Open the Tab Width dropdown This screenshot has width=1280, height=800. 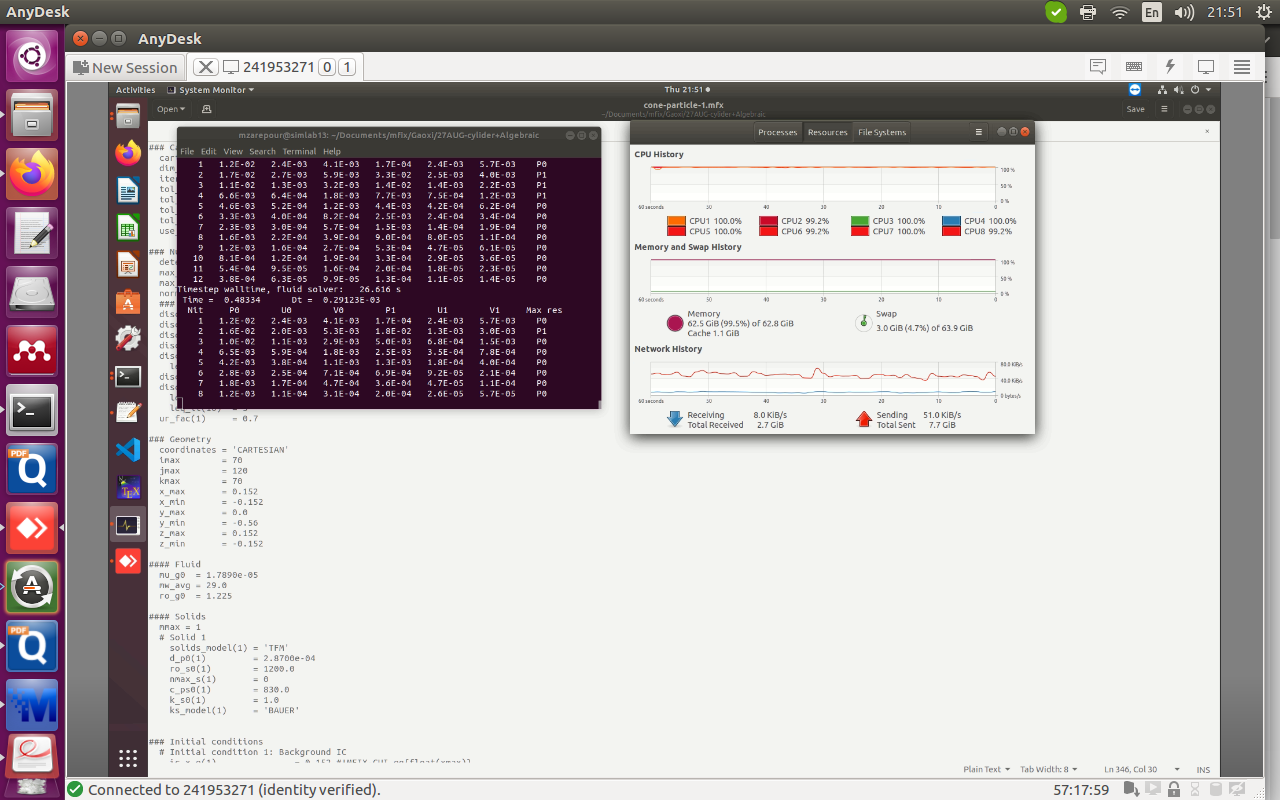click(x=1049, y=769)
